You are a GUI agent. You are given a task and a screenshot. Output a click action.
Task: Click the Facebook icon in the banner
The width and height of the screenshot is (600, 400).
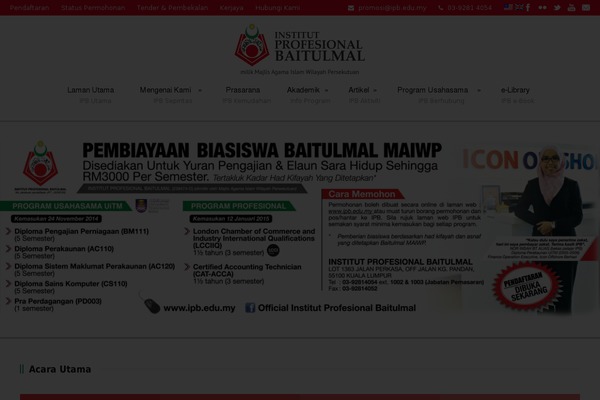point(250,308)
